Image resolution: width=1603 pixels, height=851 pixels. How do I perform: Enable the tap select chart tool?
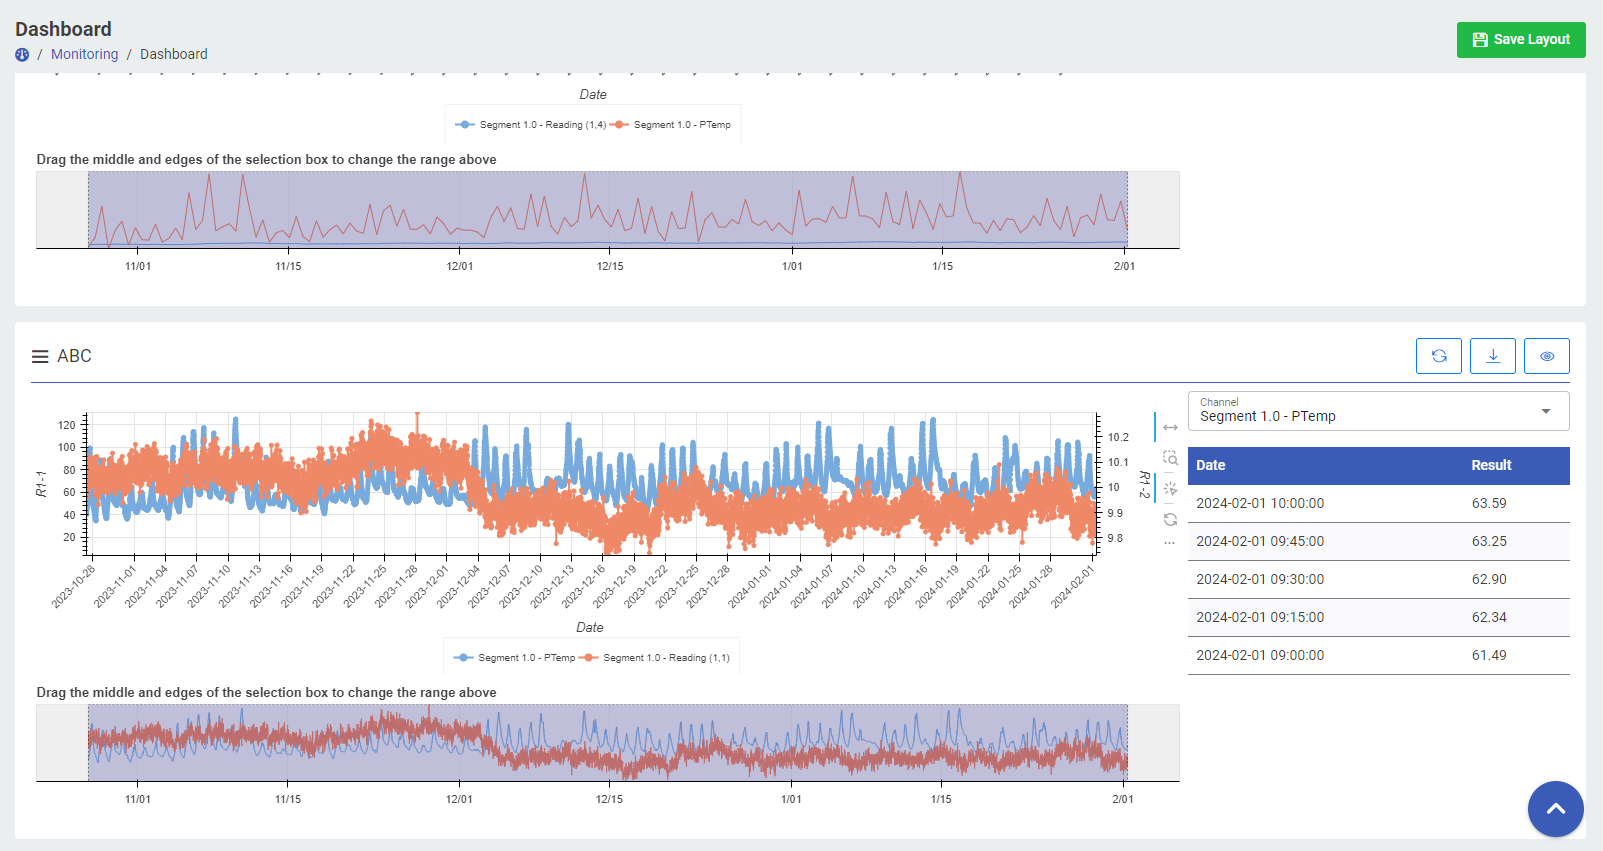pyautogui.click(x=1170, y=489)
